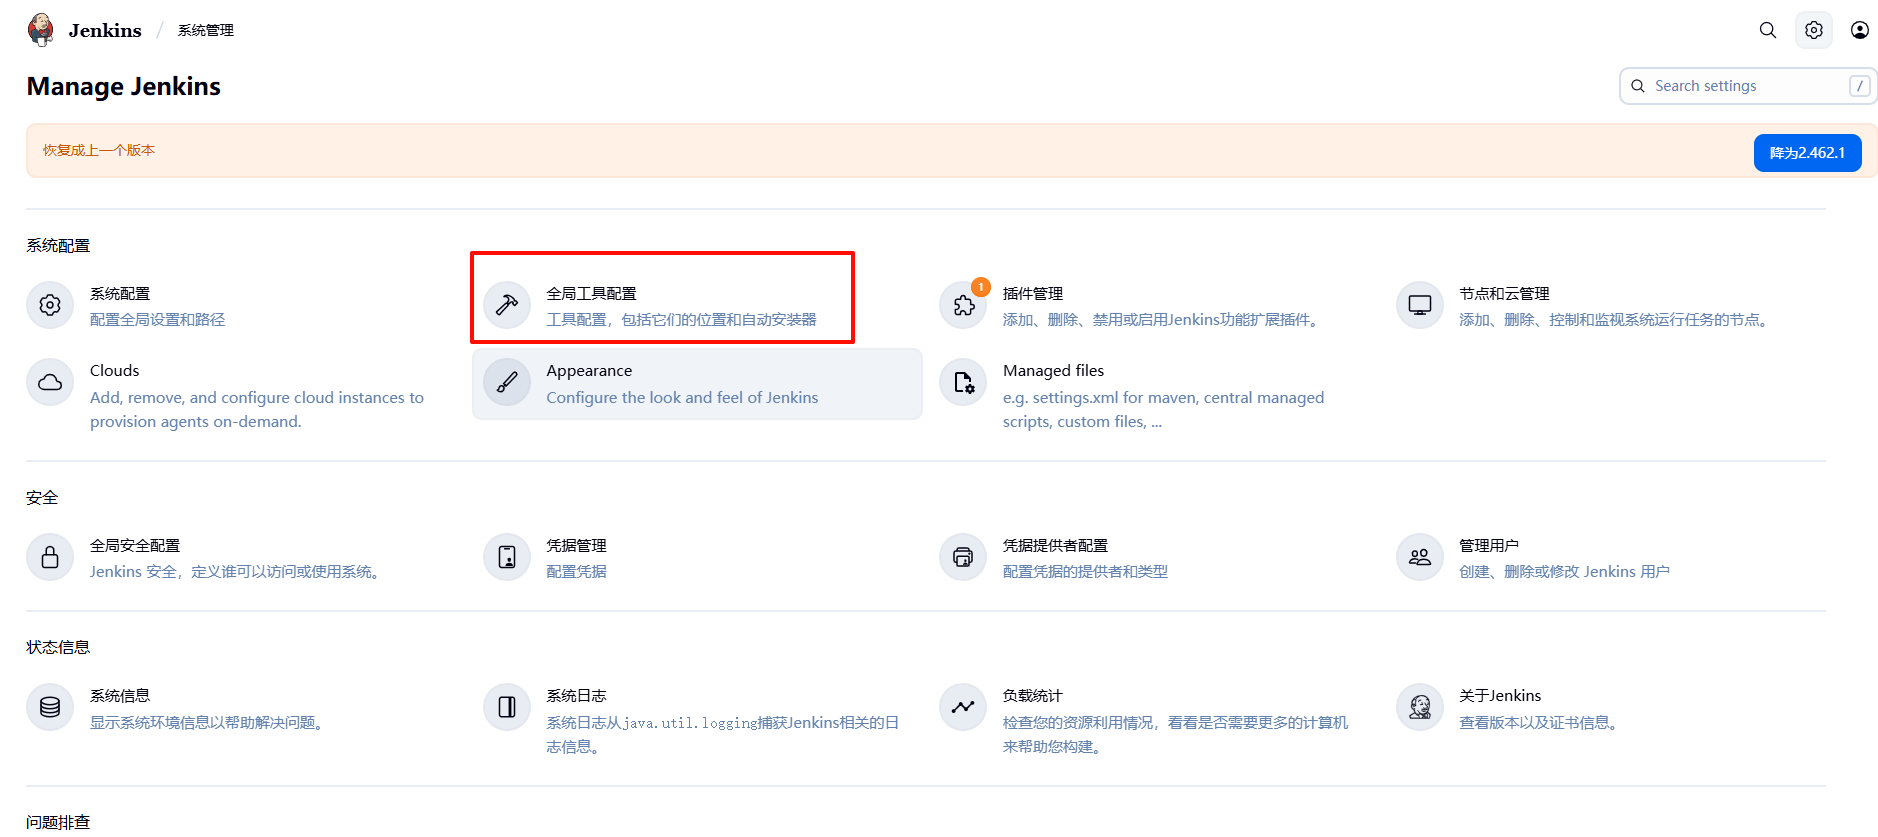Open 凭据提供者配置 providers page

click(x=1055, y=545)
